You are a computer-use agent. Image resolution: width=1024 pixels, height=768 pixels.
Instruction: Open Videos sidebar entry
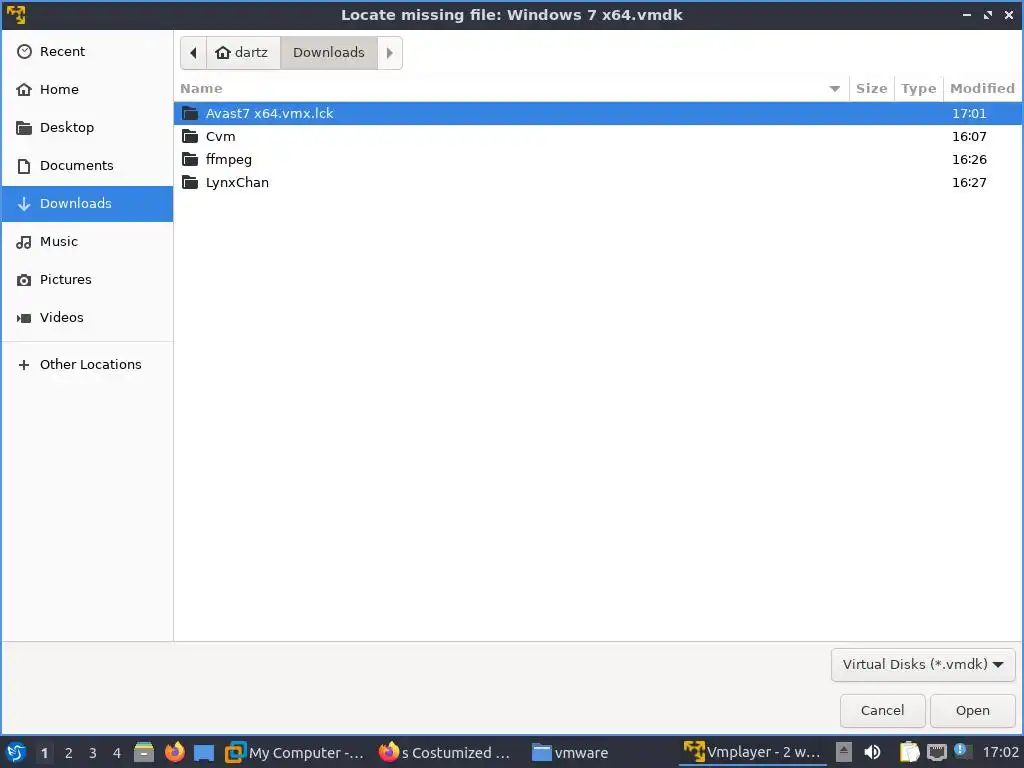(88, 317)
